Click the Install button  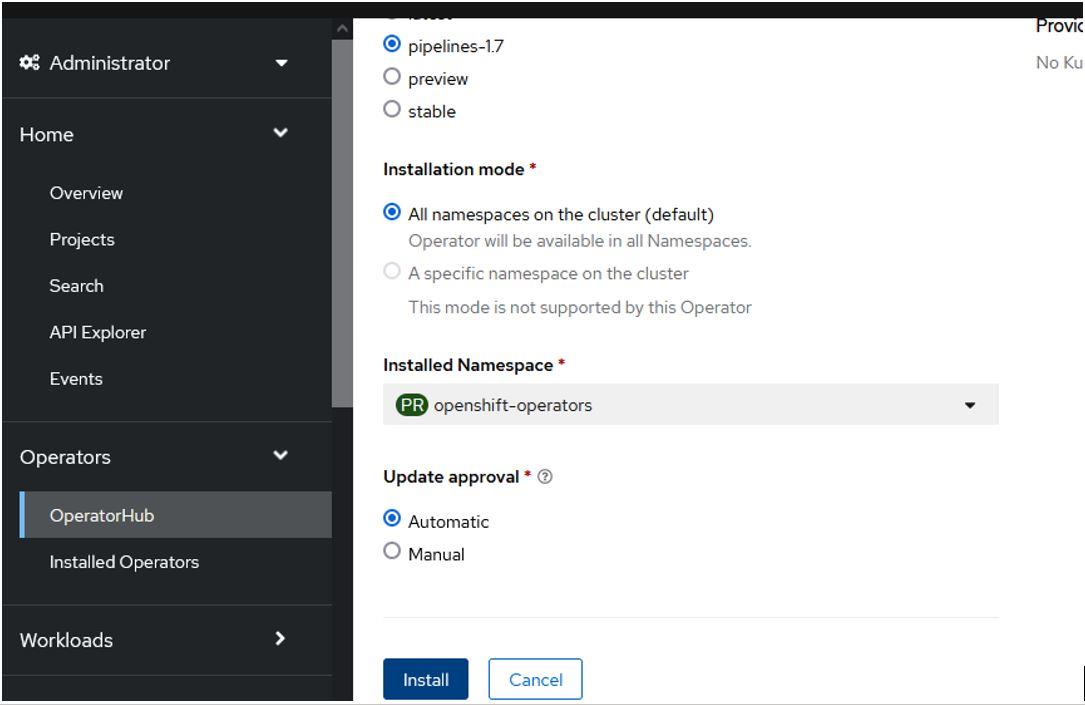(425, 679)
